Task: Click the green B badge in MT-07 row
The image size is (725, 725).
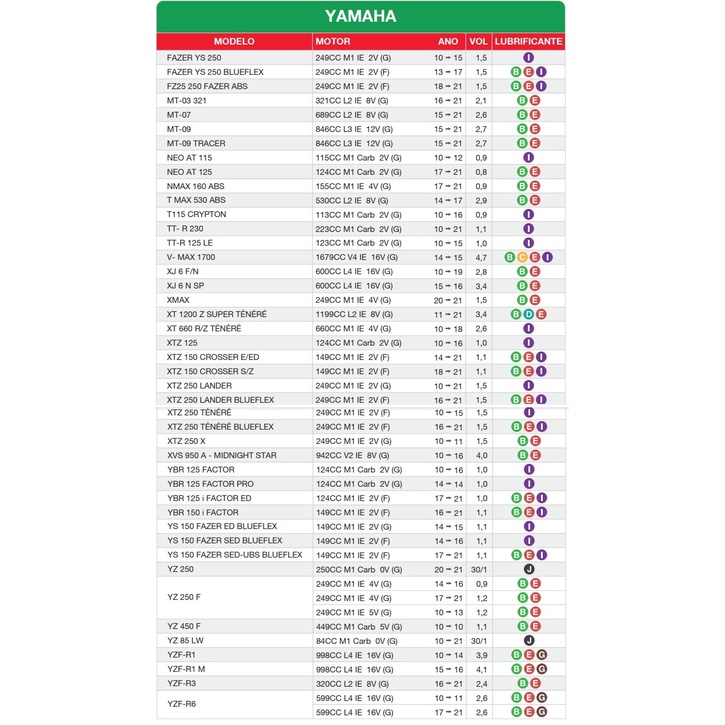Action: point(522,115)
